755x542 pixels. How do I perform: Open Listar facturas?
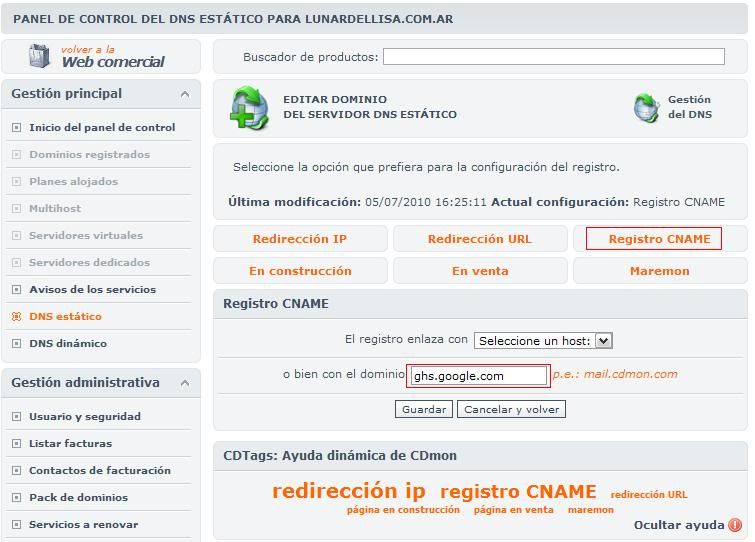point(70,443)
